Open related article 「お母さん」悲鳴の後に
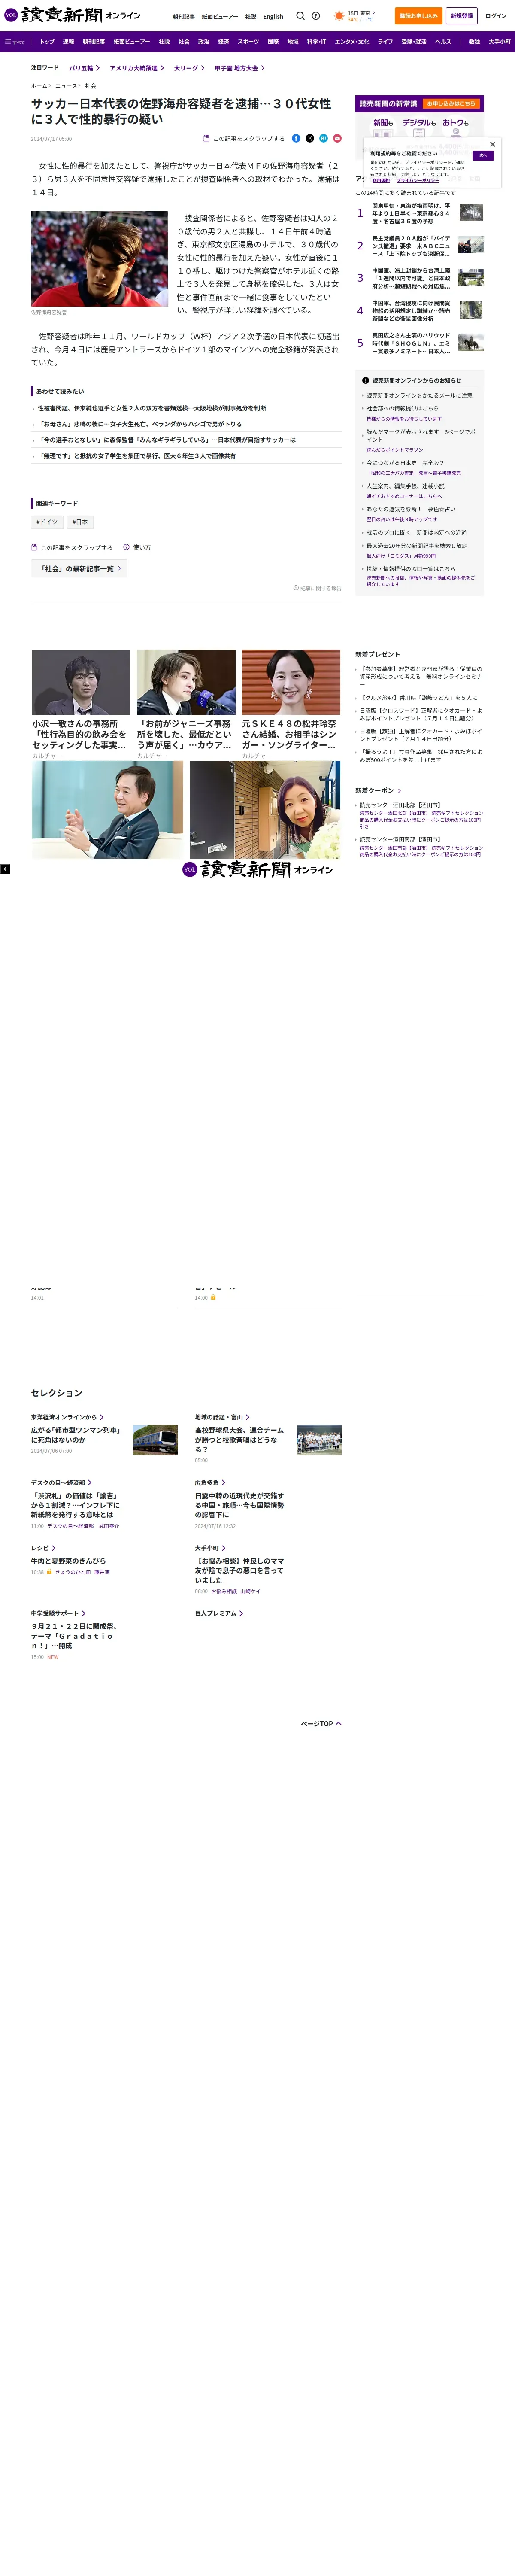The image size is (515, 2576). tap(140, 424)
